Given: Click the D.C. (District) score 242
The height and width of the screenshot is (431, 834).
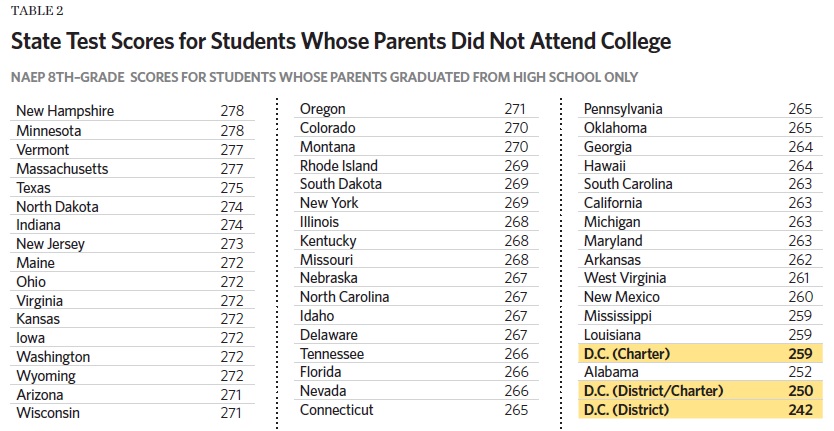Looking at the screenshot, I should tap(800, 409).
